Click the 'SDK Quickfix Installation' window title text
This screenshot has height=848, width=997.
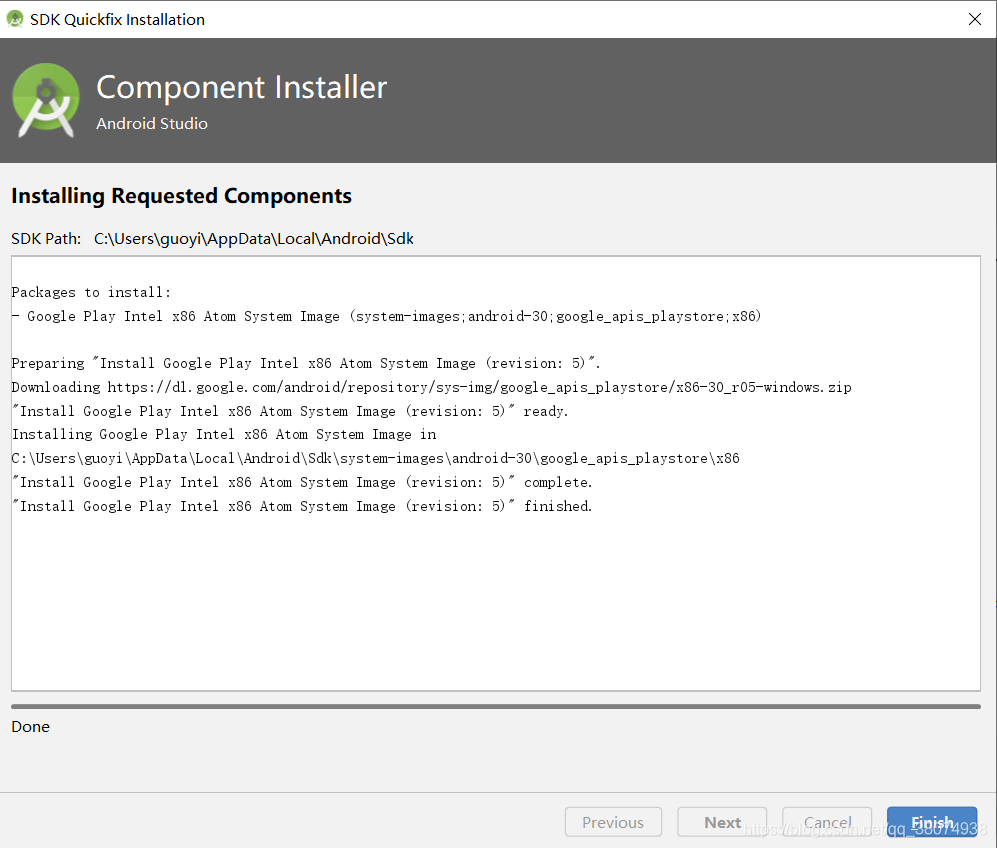118,20
